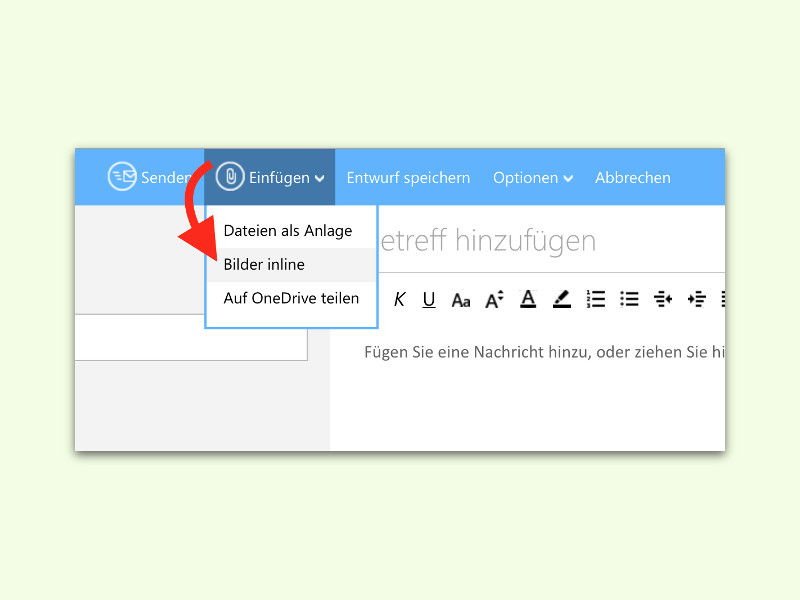Image resolution: width=800 pixels, height=600 pixels.
Task: Insert numbered list
Action: 595,299
